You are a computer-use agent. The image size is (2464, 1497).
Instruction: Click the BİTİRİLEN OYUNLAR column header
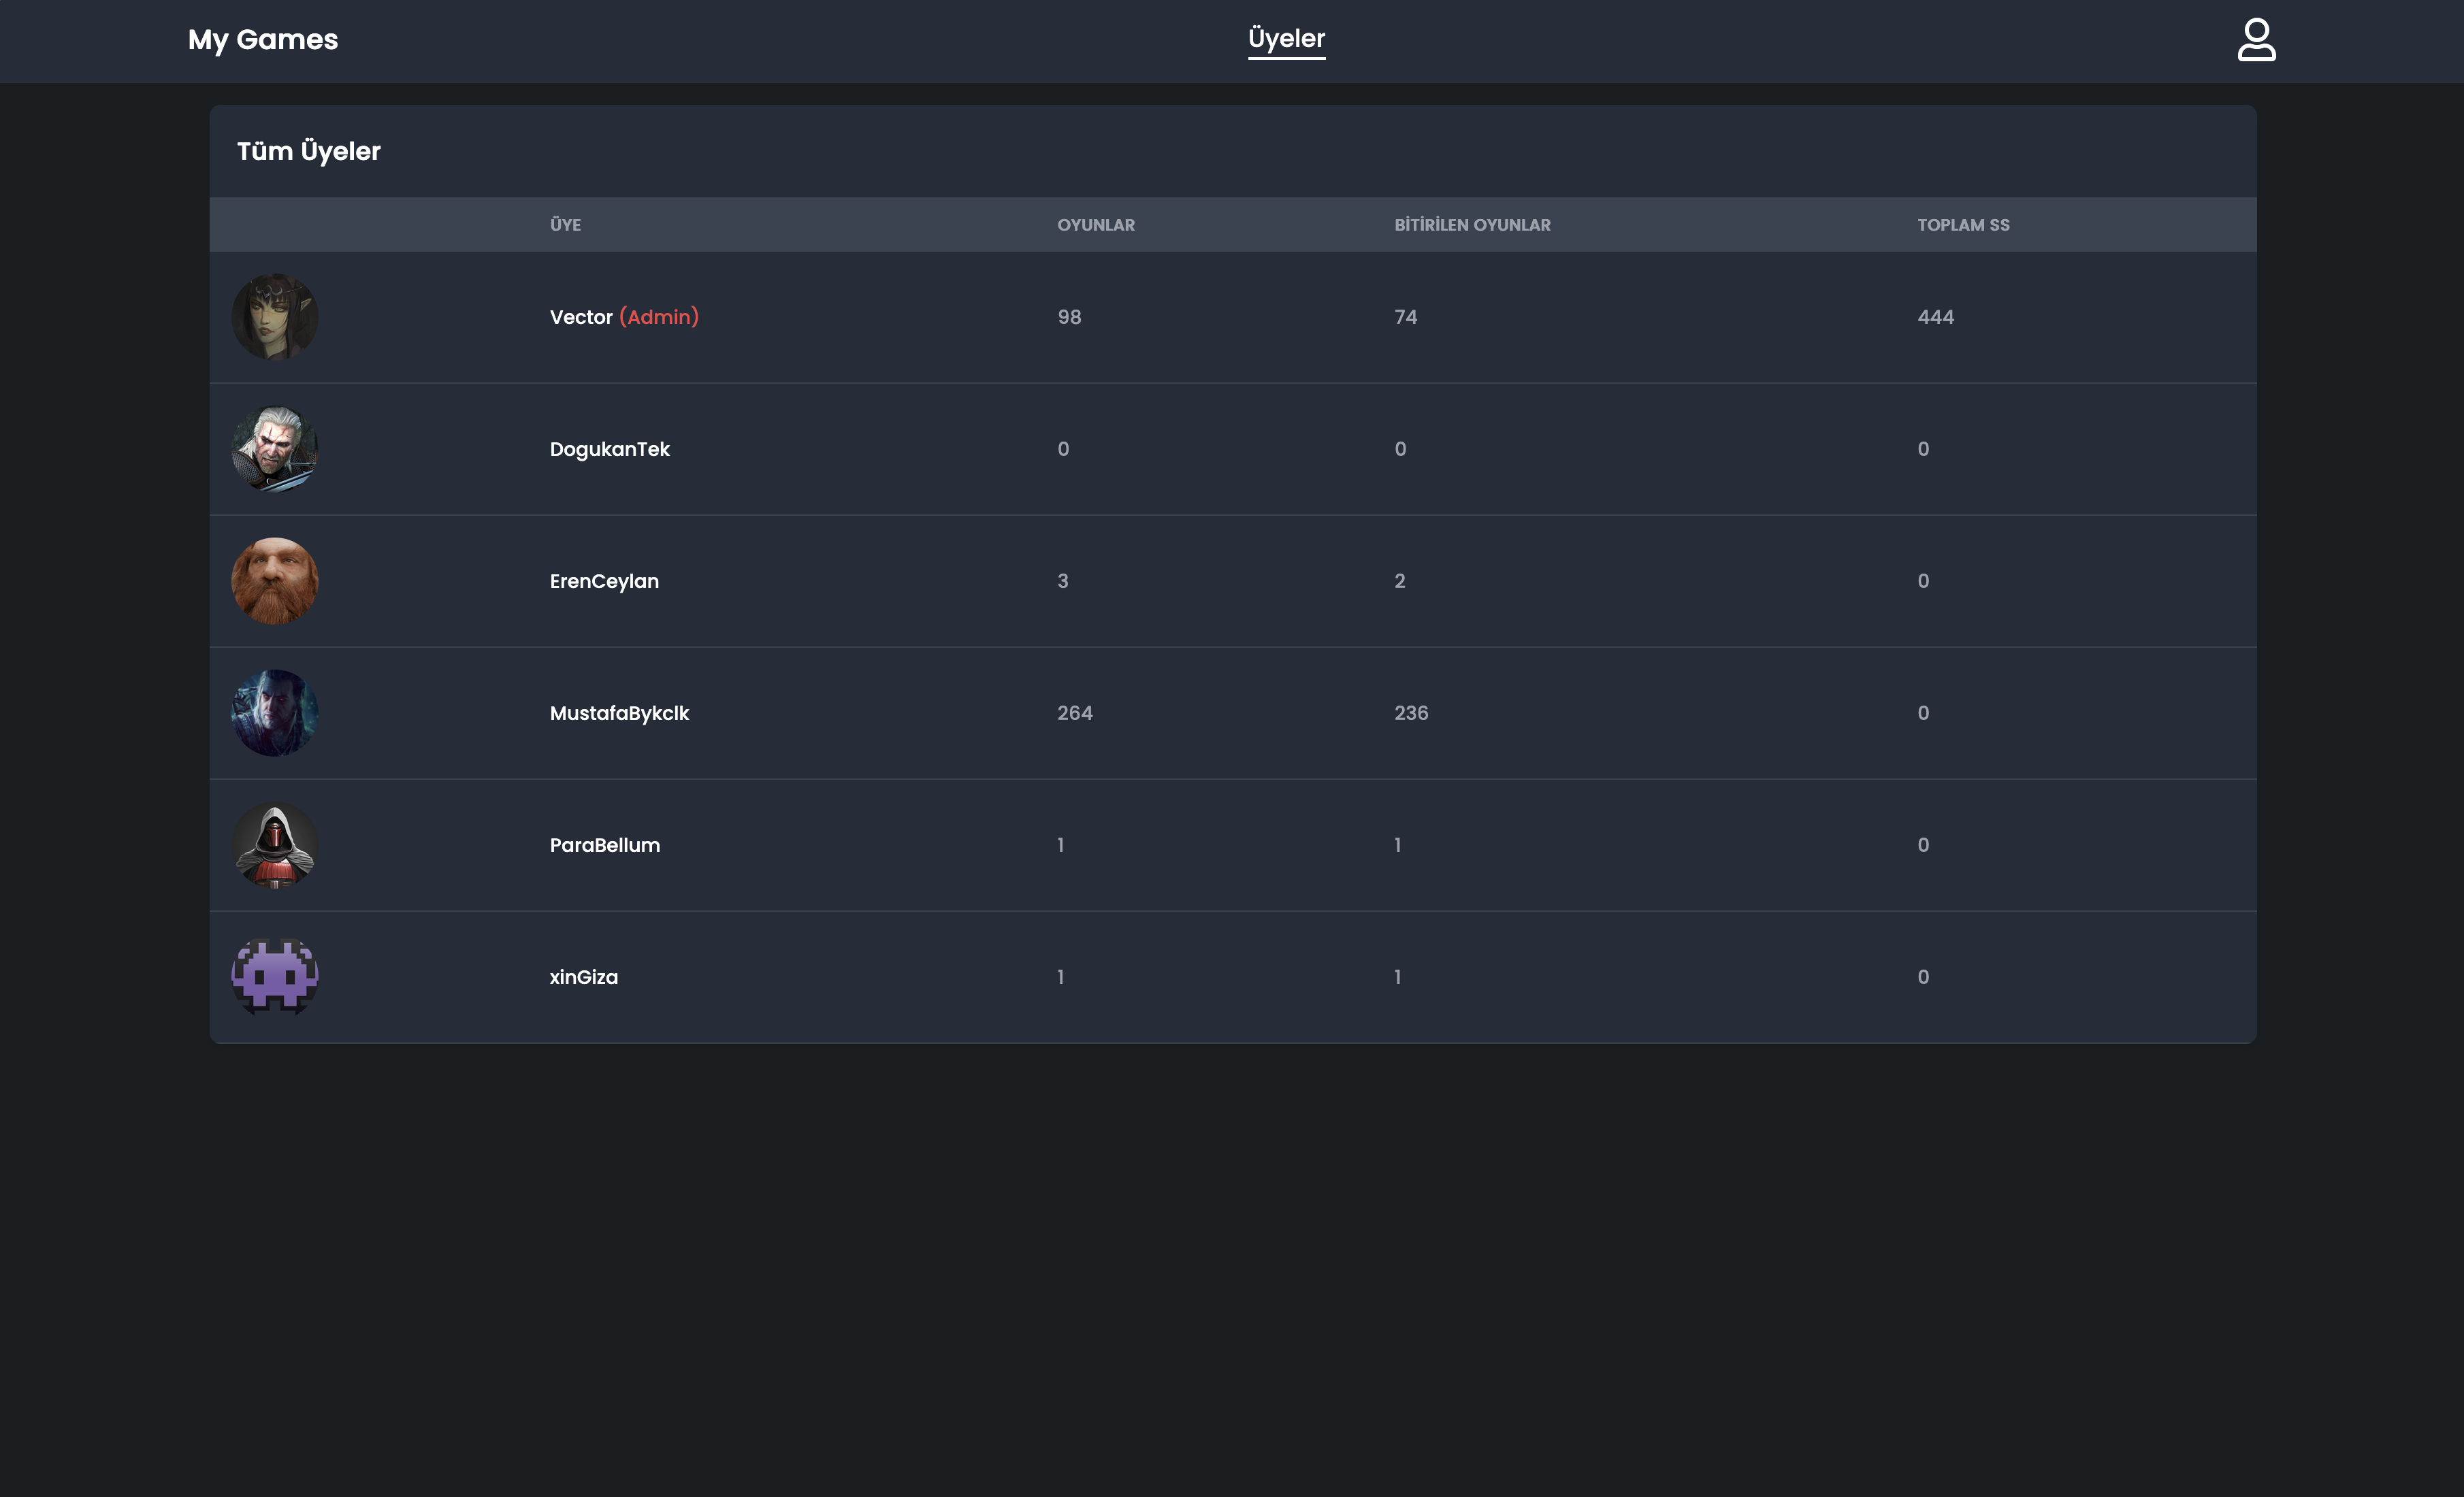coord(1472,225)
